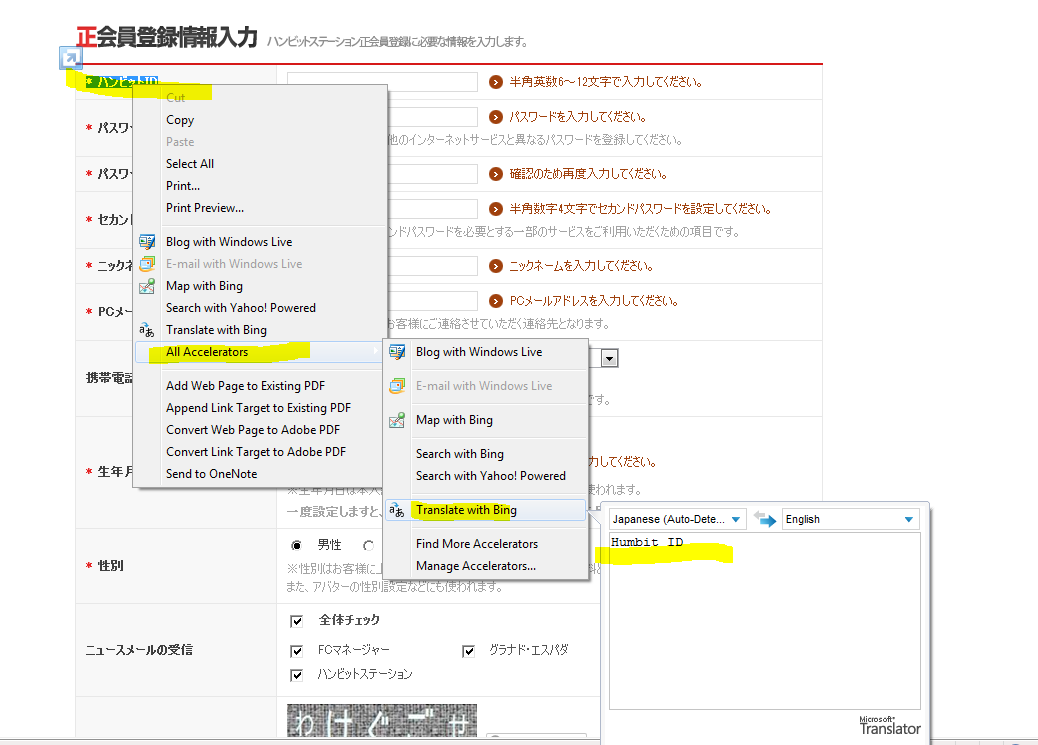Viewport: 1038px width, 745px height.
Task: Choose Search with Yahoo! Powered in main menu
Action: click(241, 308)
